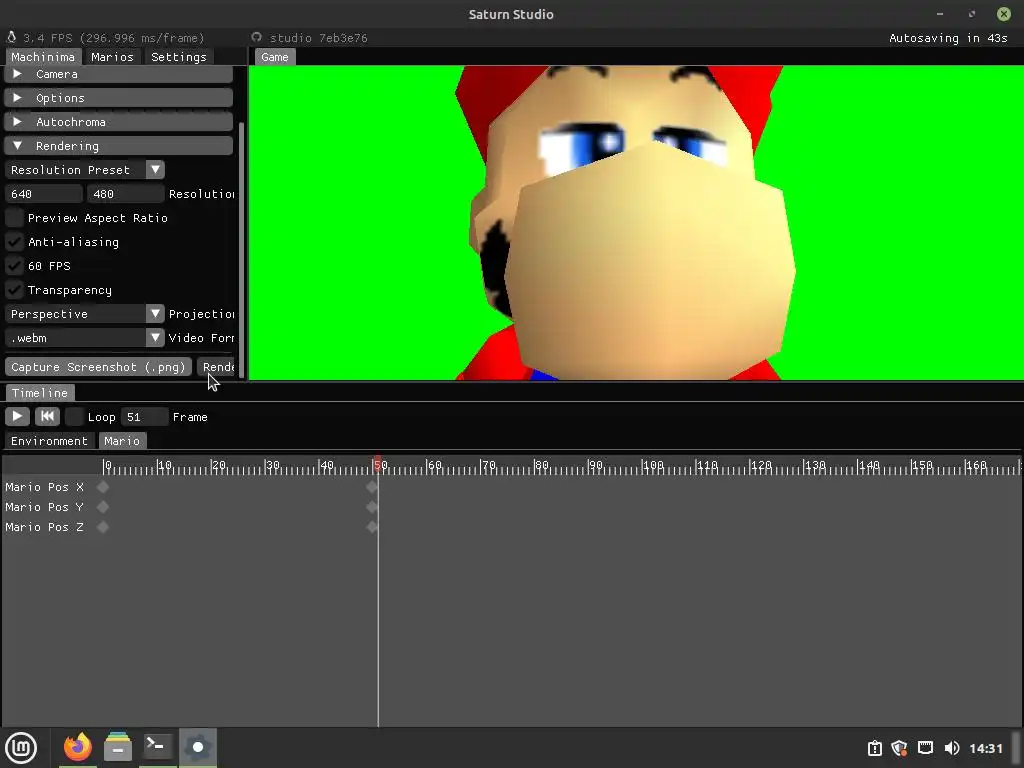The image size is (1024, 768).
Task: Launch Firefox from the taskbar
Action: (78, 746)
